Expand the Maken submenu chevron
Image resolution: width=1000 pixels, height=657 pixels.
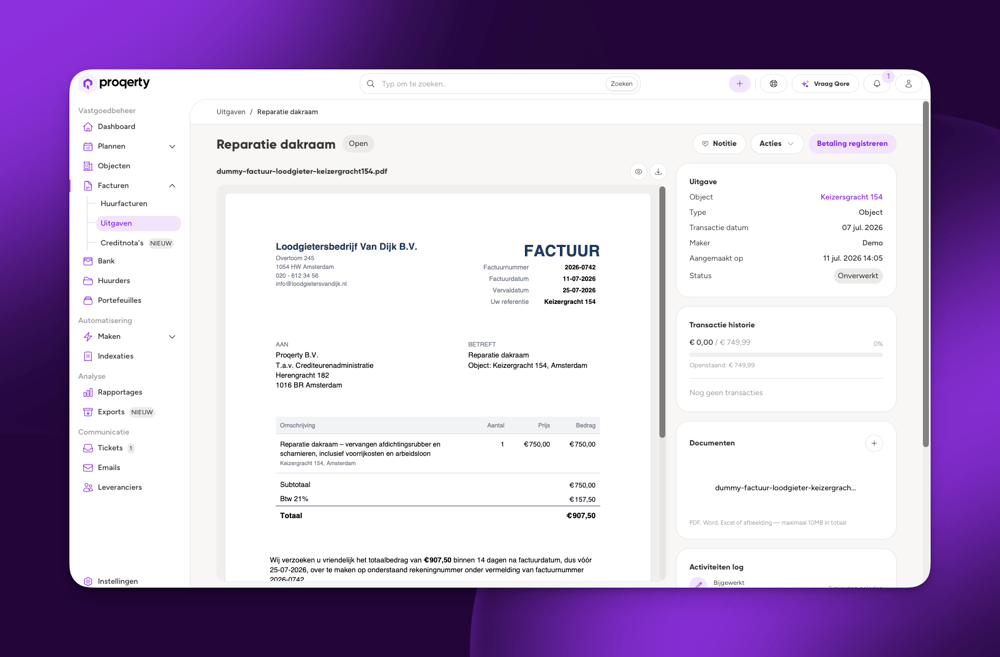(172, 337)
